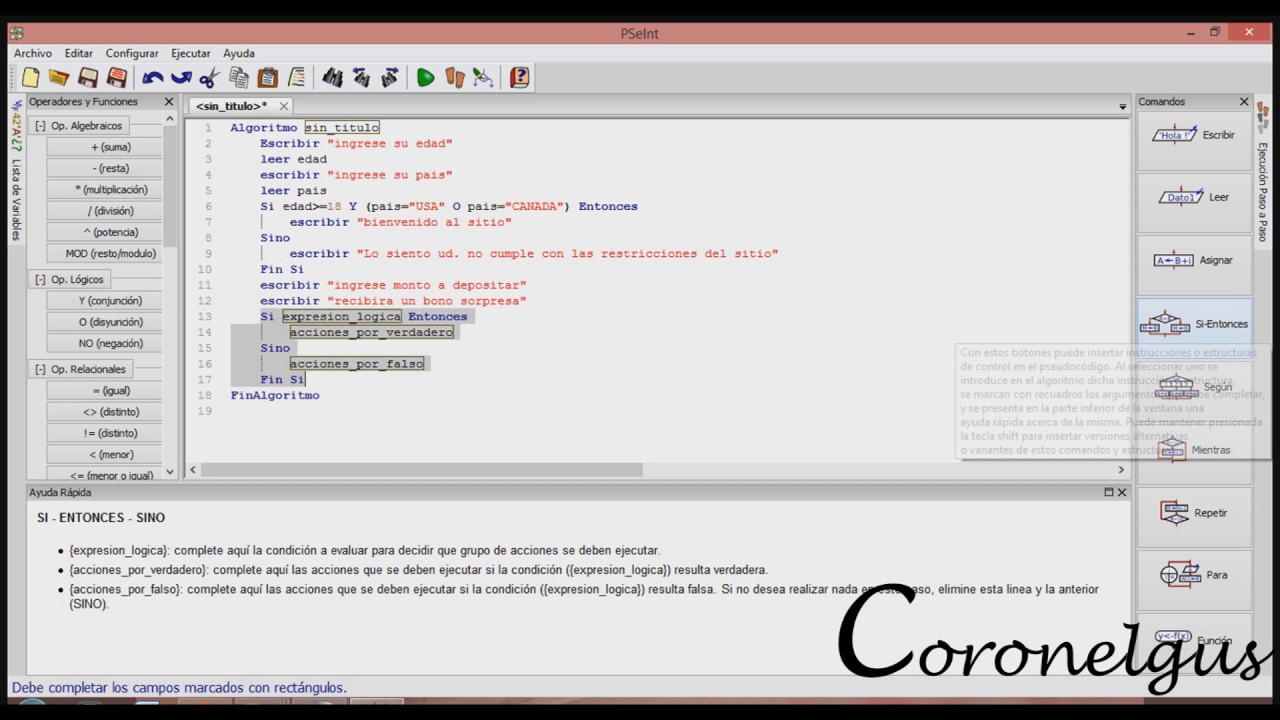Create a new algorithm file
This screenshot has height=720, width=1280.
click(x=31, y=77)
